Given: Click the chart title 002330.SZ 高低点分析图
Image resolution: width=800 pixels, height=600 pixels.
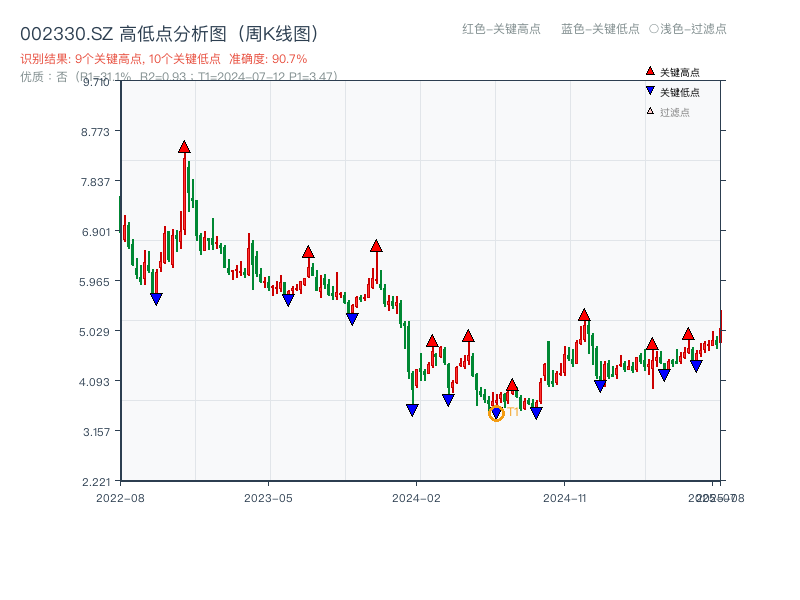Looking at the screenshot, I should [169, 34].
